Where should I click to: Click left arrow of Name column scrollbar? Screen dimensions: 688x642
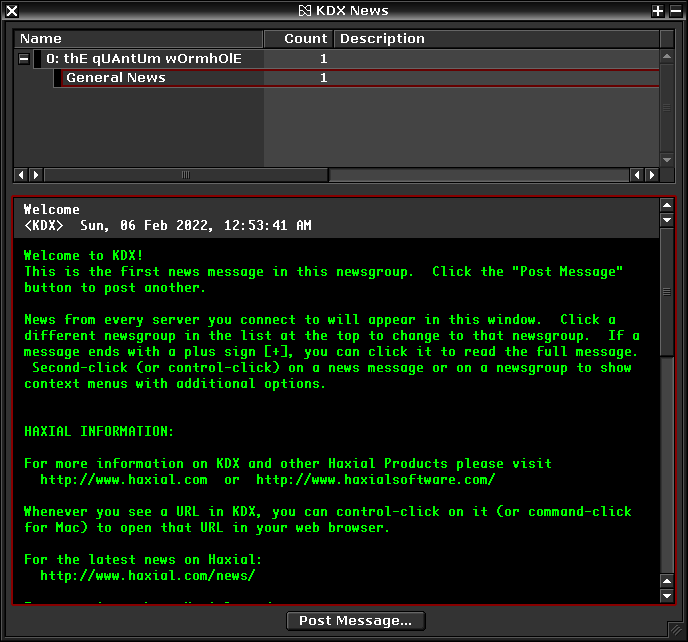point(21,175)
